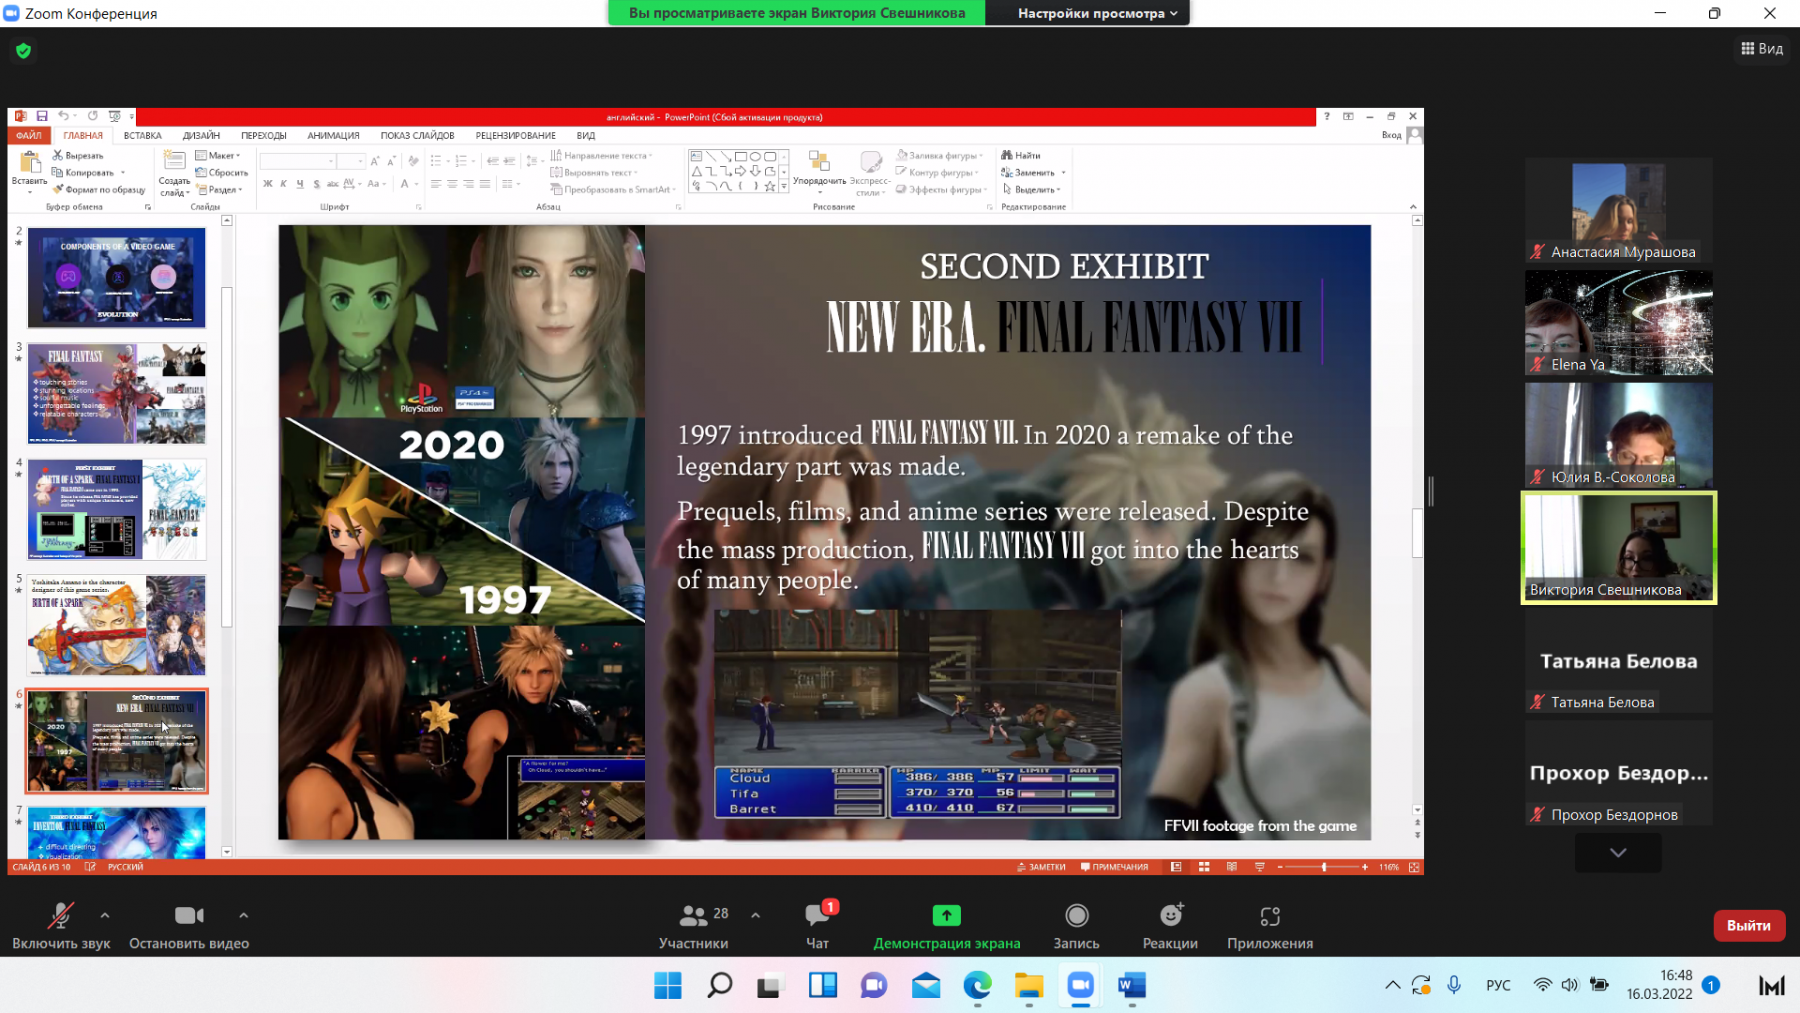Select the star shape in shapes gallery
The width and height of the screenshot is (1800, 1013).
pos(769,186)
